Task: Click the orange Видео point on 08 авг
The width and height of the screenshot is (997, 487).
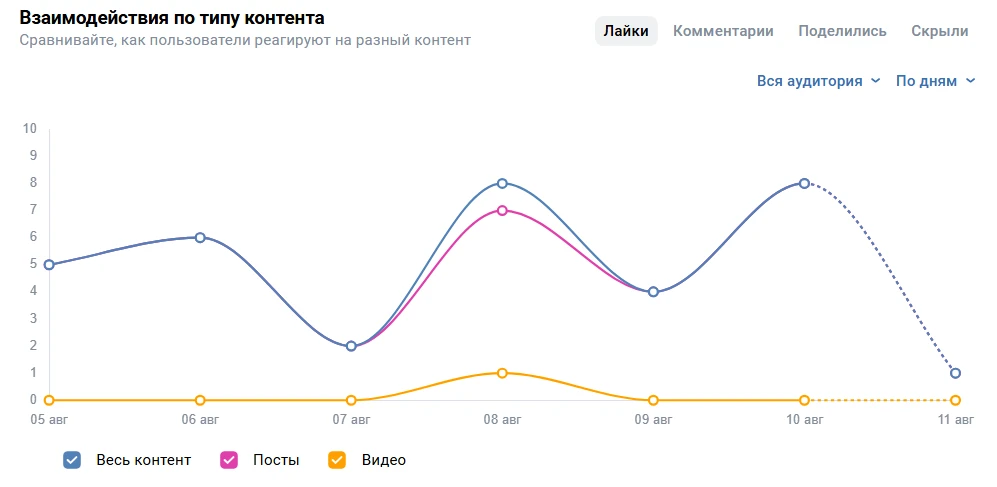Action: tap(502, 373)
